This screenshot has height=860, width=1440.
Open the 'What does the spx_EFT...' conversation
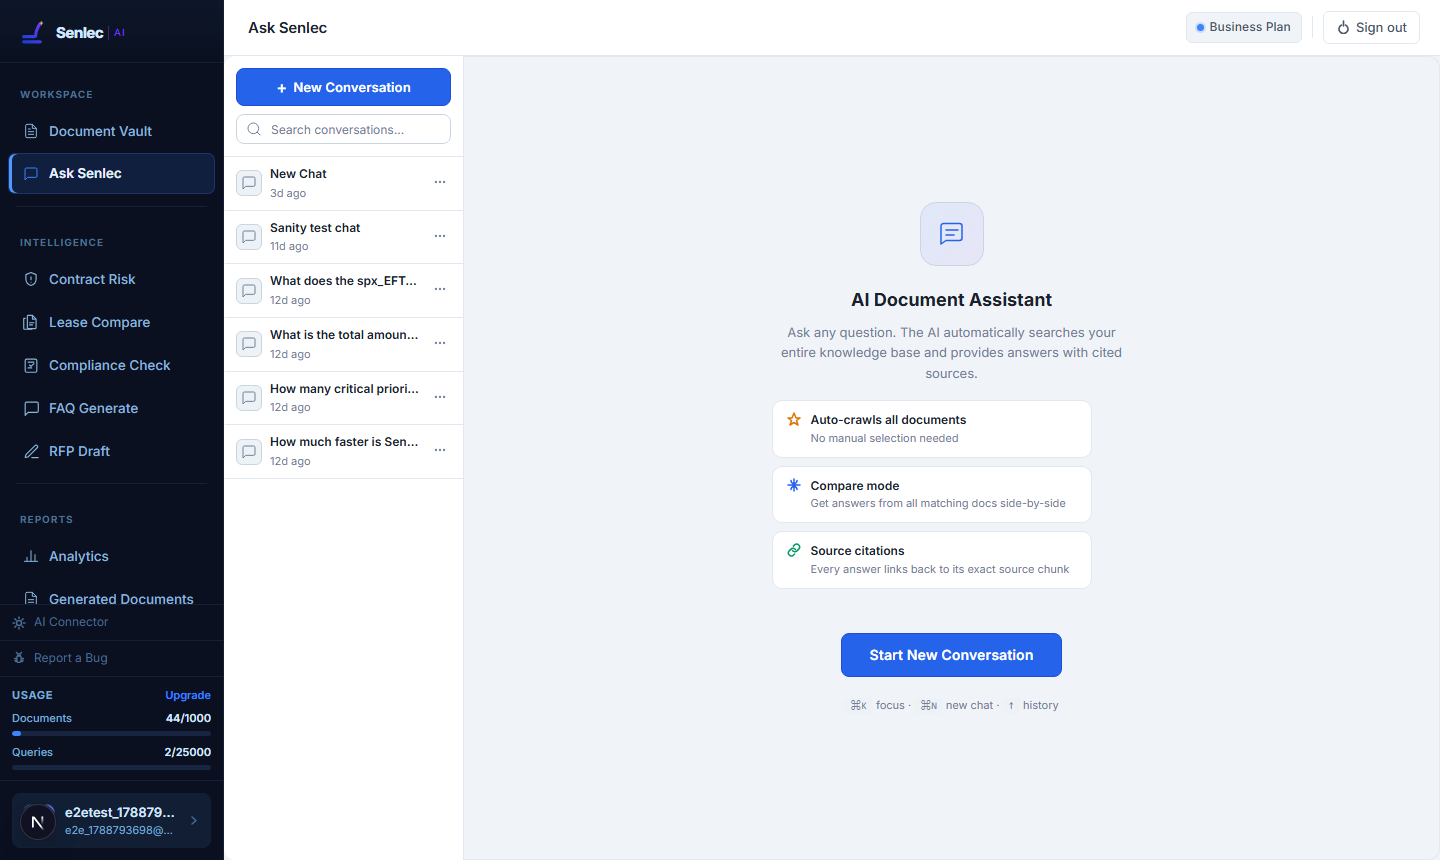click(x=344, y=290)
